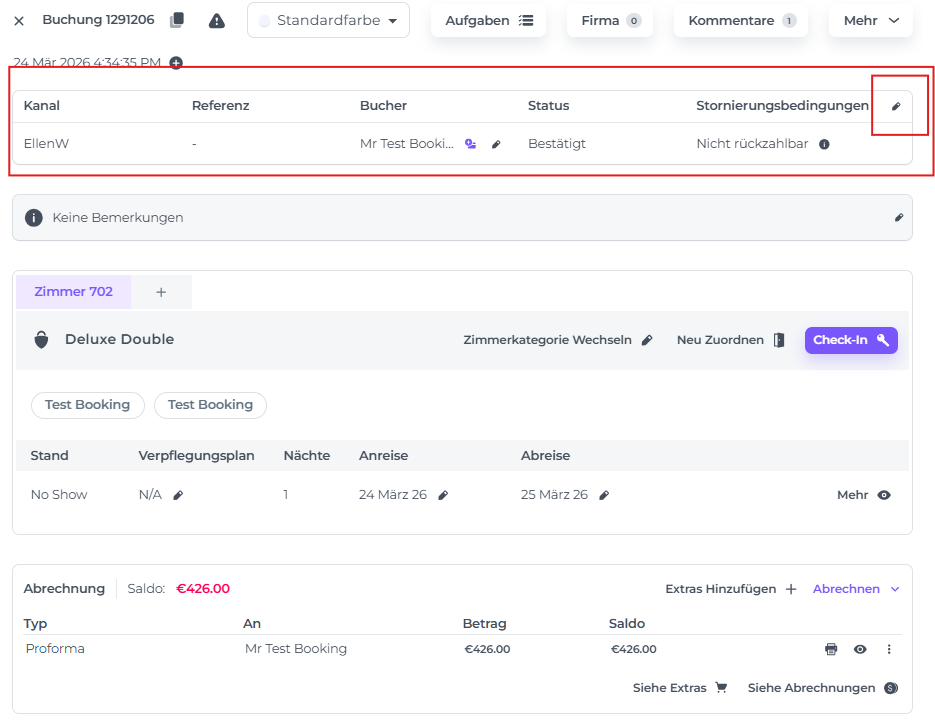The height and width of the screenshot is (728, 935).
Task: Add a new room tab
Action: tap(161, 292)
